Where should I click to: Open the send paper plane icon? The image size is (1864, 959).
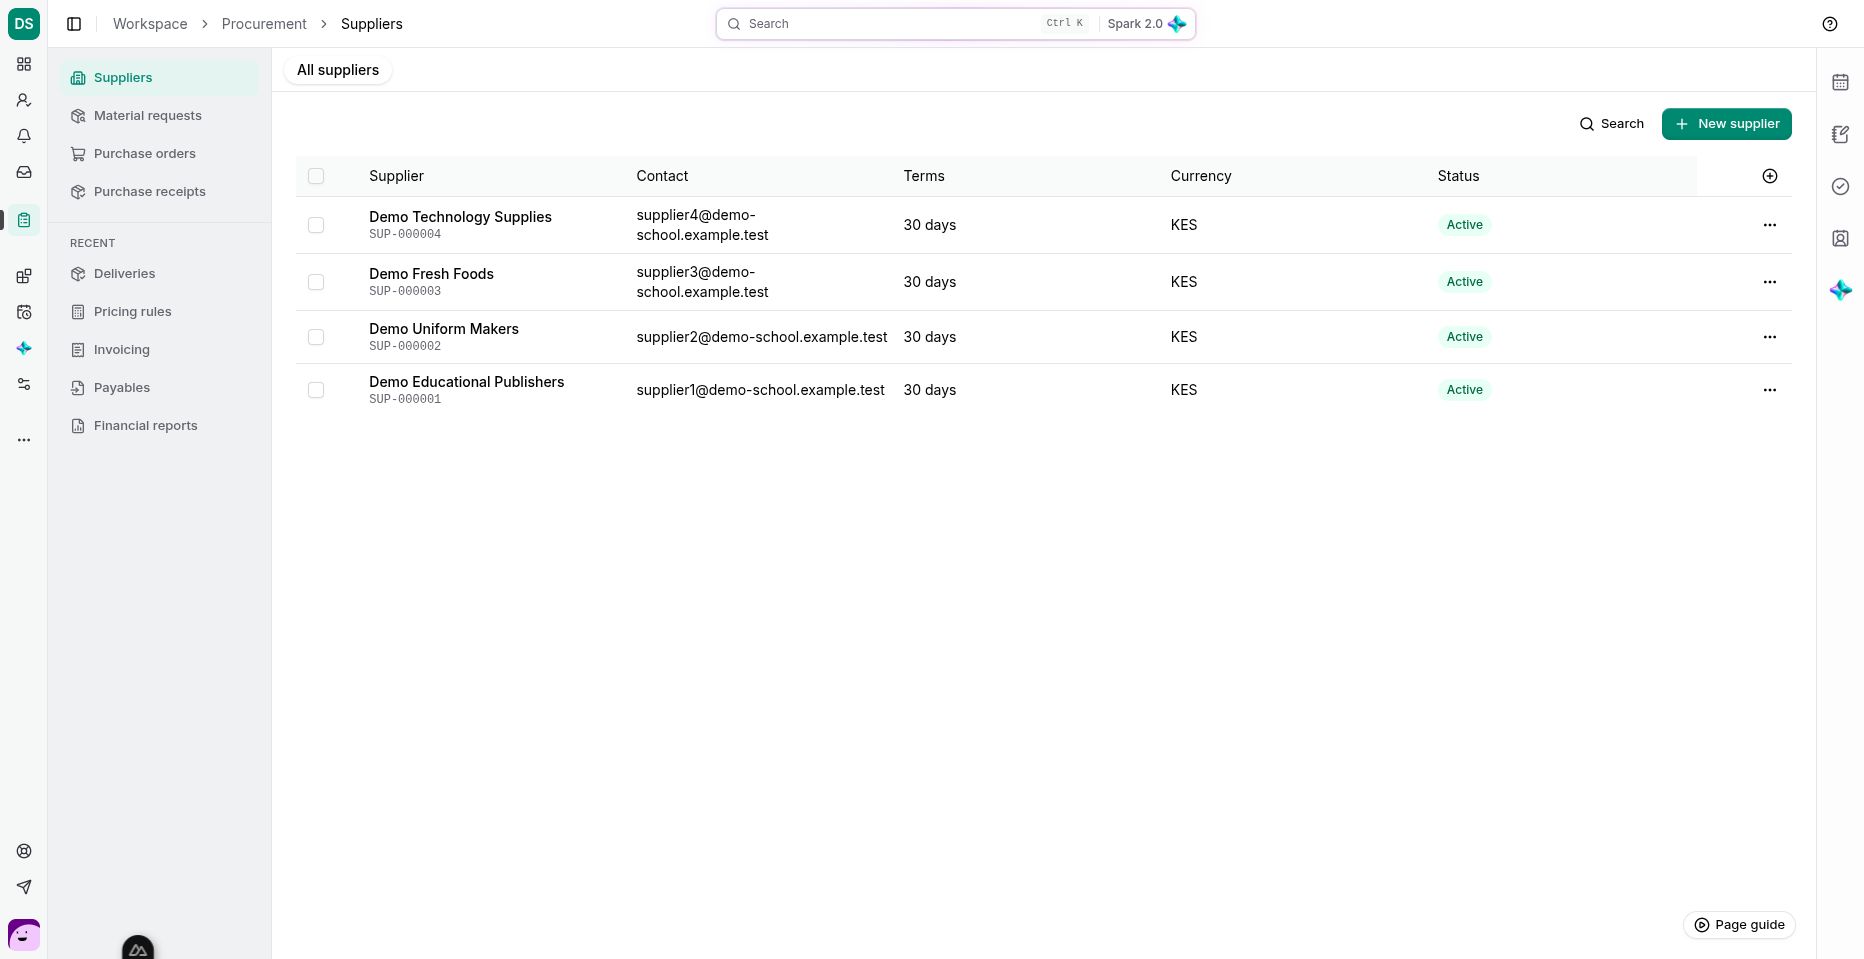(24, 887)
